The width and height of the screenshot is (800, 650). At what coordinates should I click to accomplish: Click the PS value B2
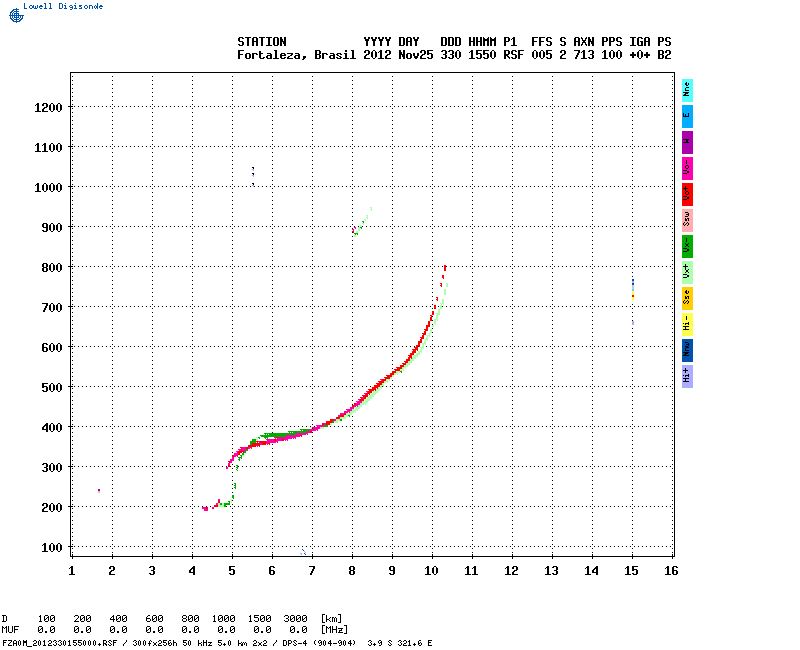point(664,55)
